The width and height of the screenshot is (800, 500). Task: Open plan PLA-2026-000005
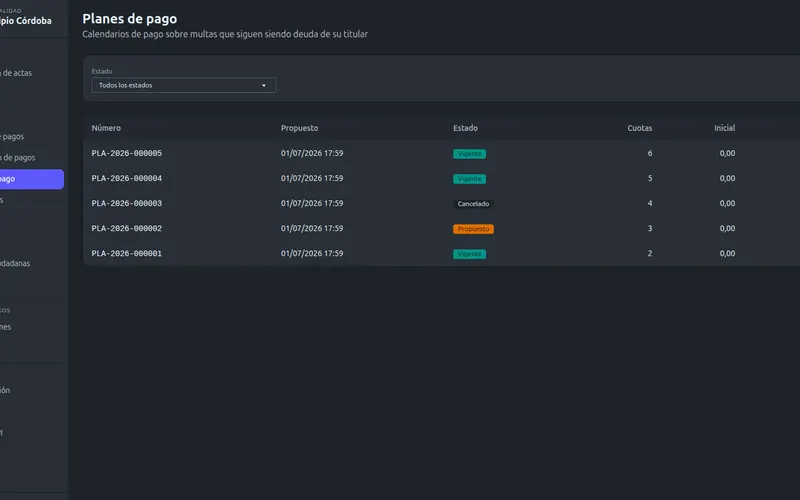click(127, 153)
